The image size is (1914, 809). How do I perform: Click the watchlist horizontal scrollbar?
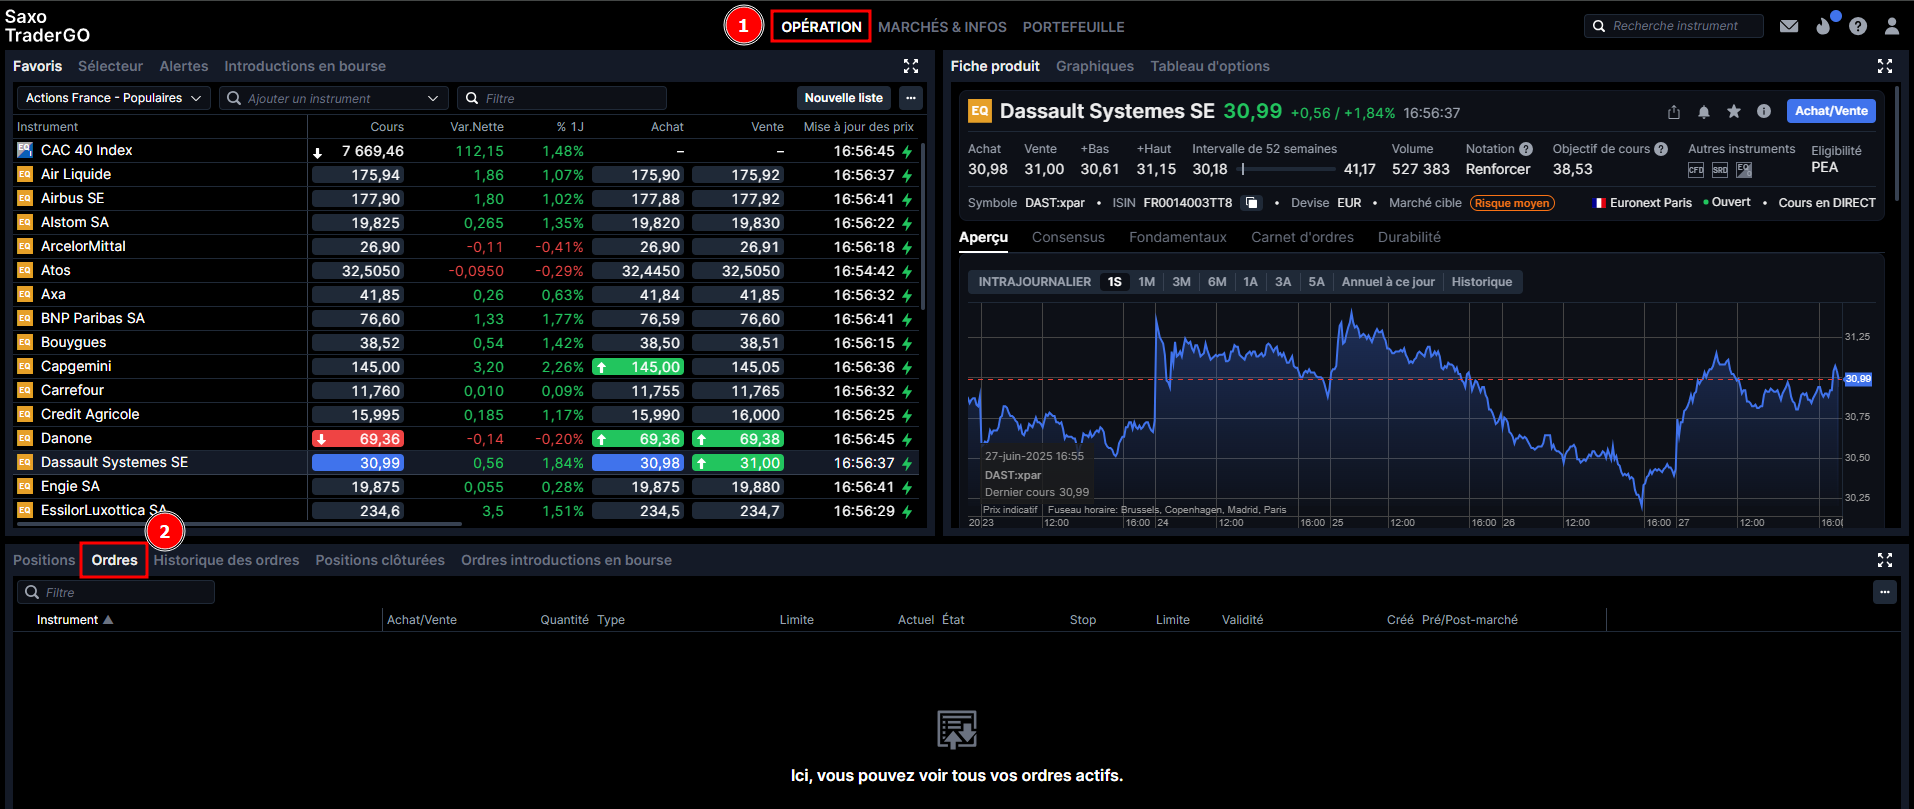point(238,523)
